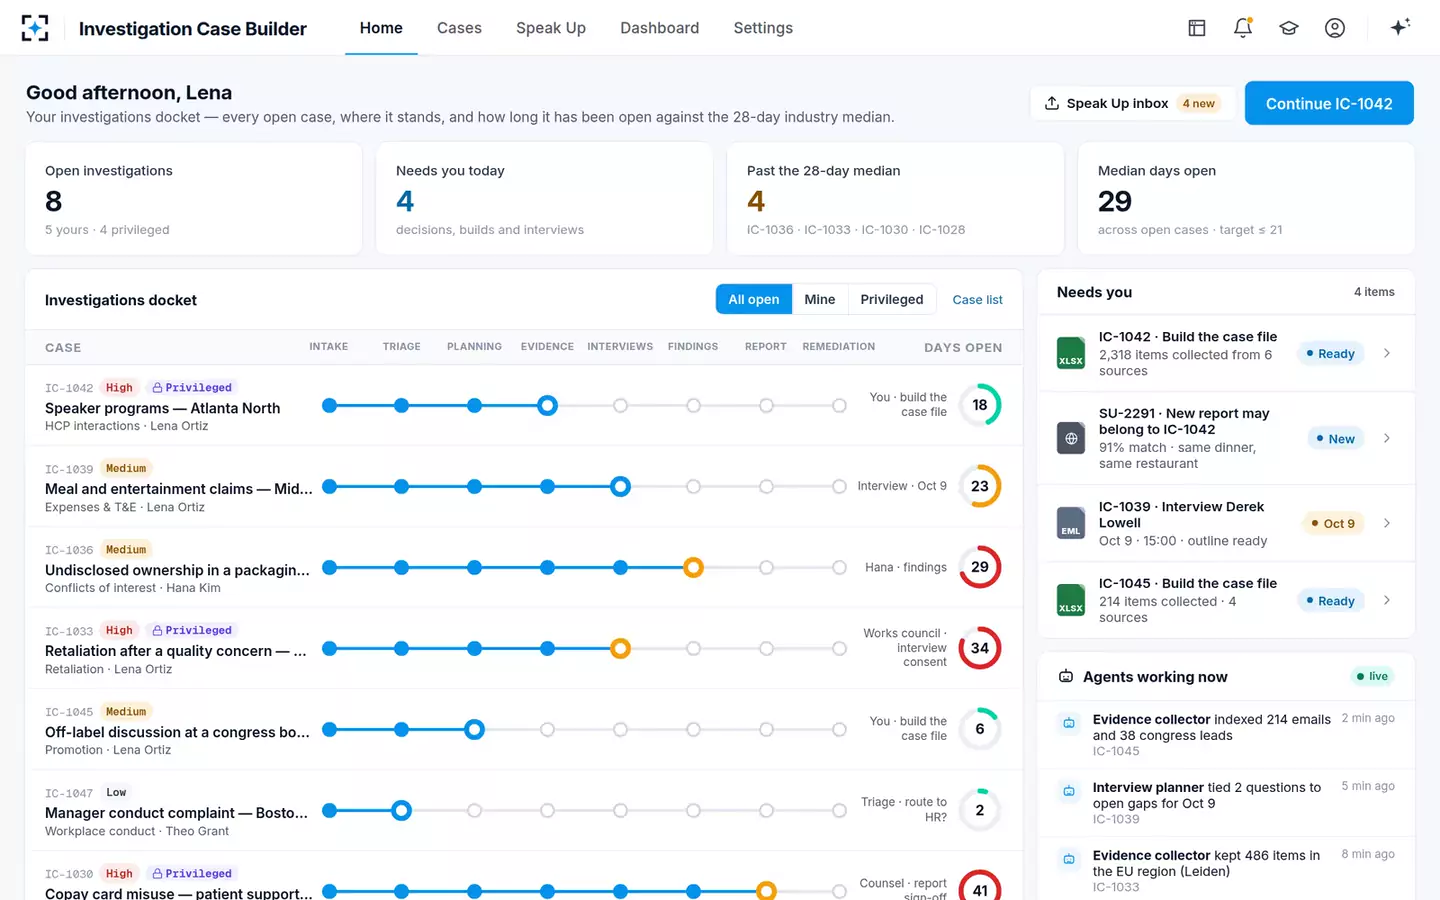1440x900 pixels.
Task: Open the notifications bell
Action: [x=1243, y=28]
